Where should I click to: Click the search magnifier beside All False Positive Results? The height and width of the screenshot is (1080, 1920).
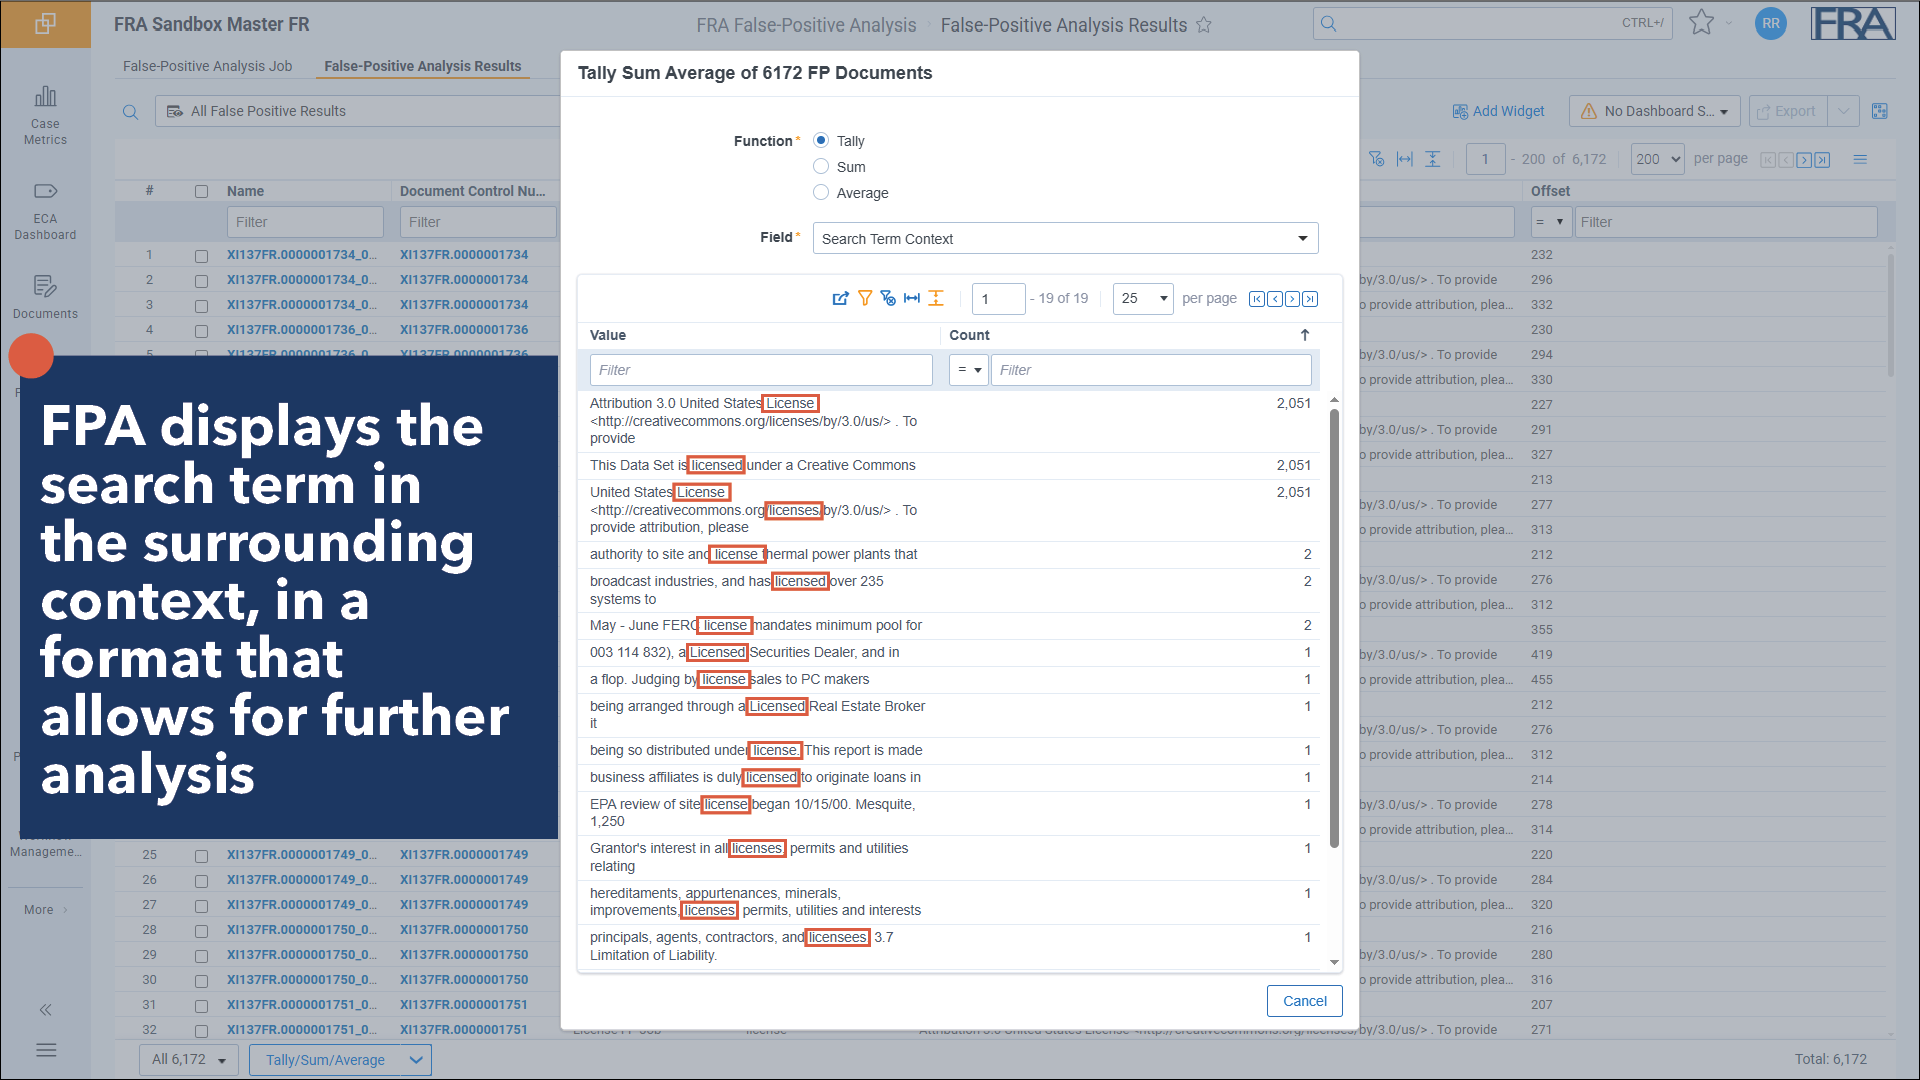point(130,112)
